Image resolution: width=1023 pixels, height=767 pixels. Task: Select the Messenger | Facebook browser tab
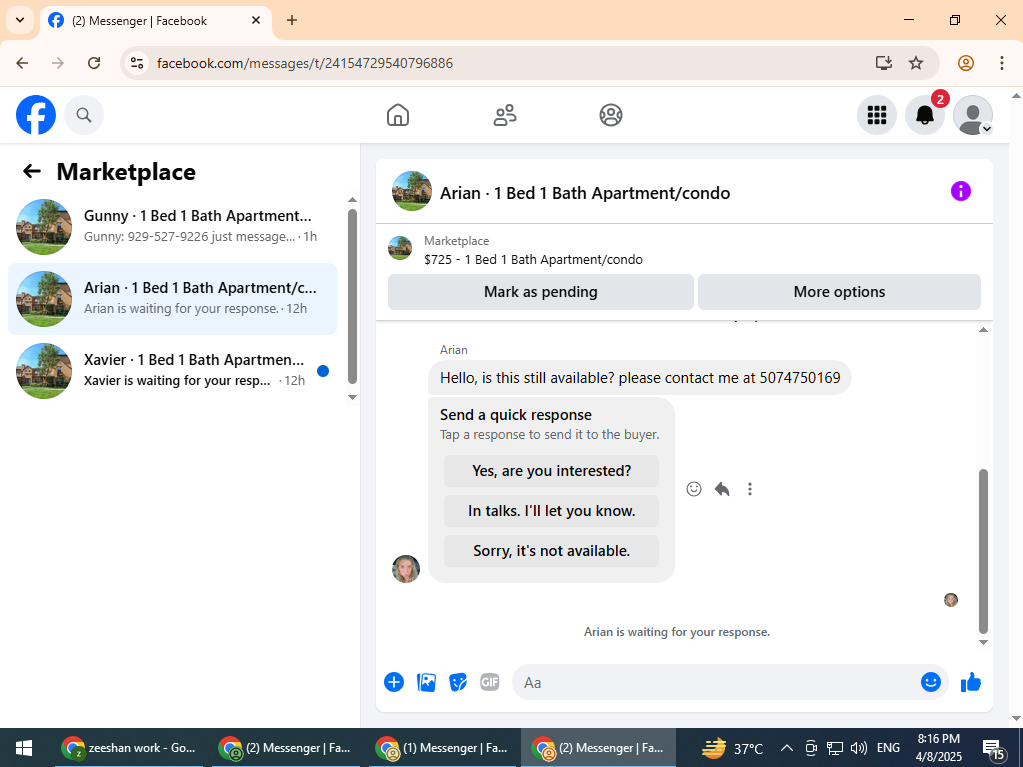point(155,21)
